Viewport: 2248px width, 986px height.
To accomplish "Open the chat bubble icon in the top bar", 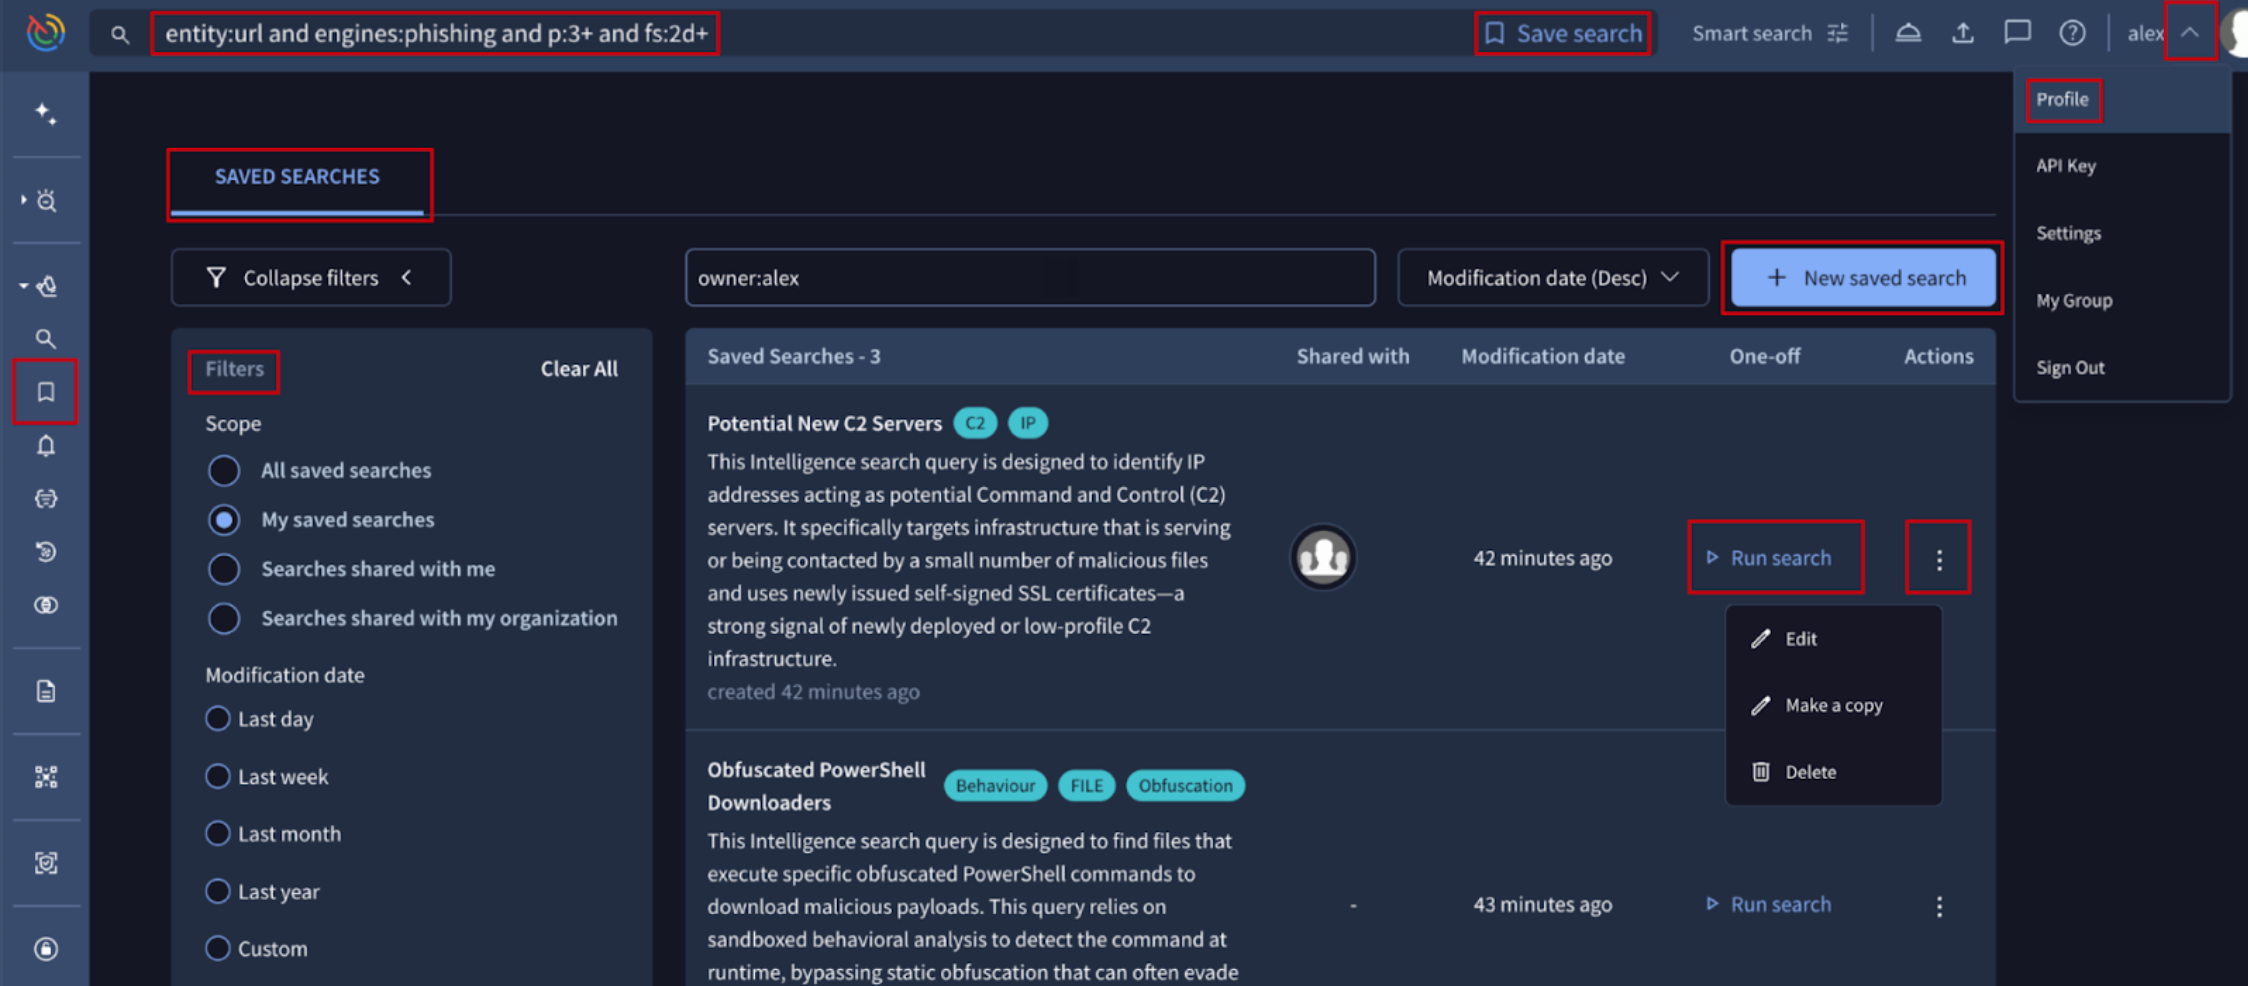I will coord(2017,33).
